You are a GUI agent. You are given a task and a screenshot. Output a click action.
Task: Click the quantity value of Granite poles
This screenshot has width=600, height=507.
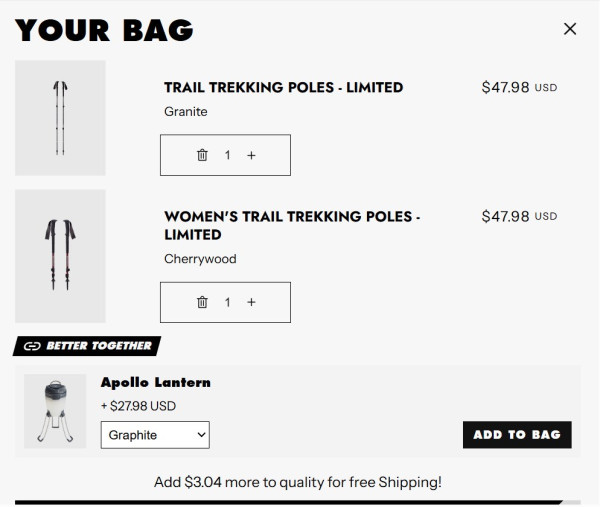[x=227, y=155]
